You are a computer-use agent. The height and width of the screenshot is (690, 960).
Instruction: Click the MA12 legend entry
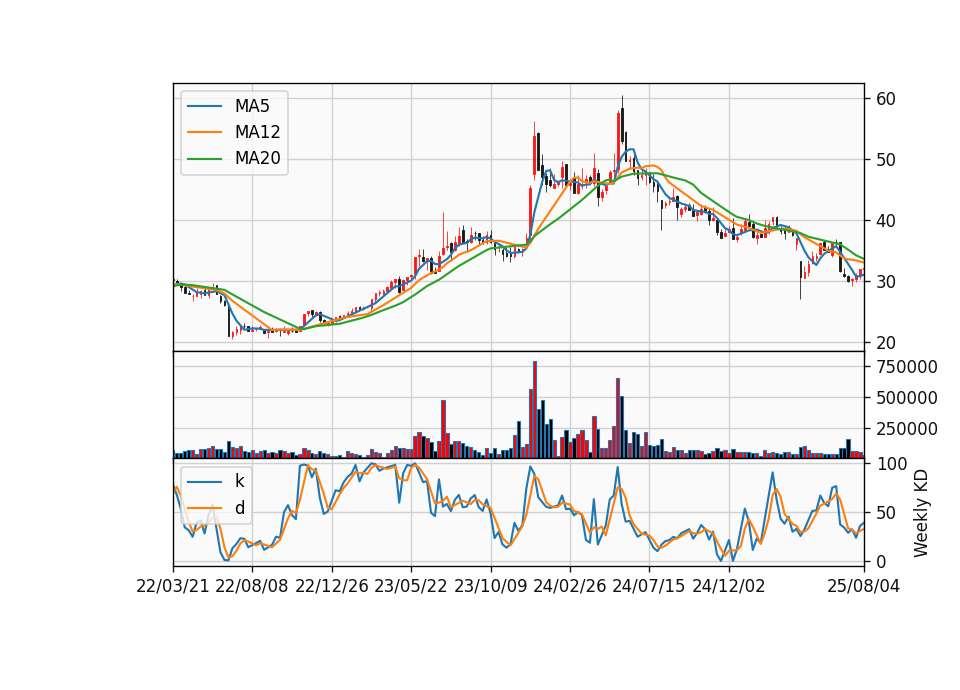234,132
